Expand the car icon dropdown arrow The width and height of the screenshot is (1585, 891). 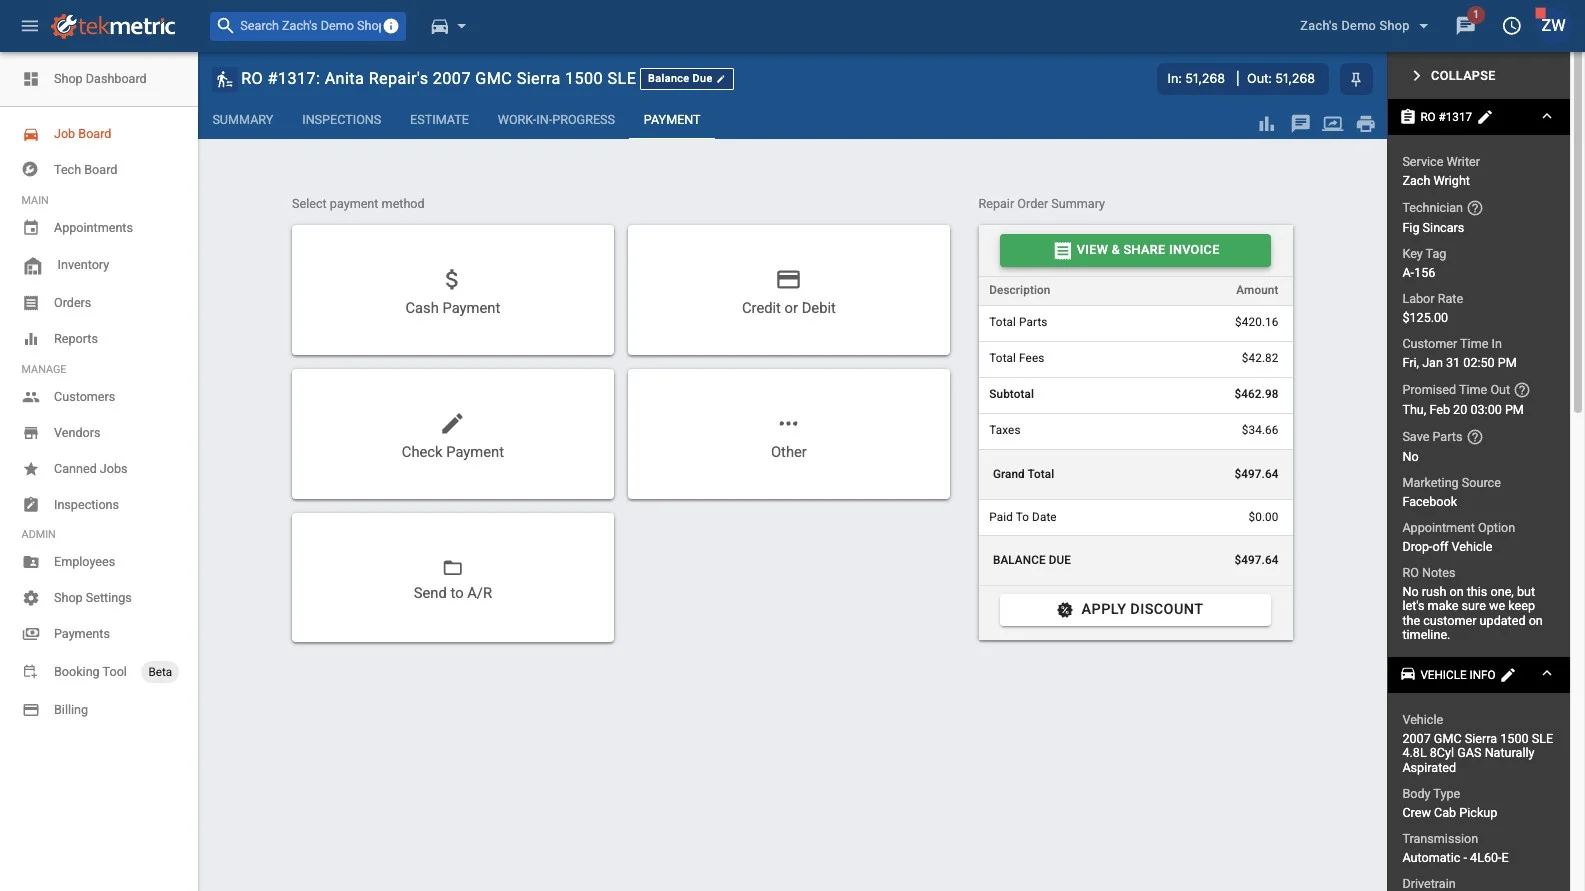[x=462, y=26]
